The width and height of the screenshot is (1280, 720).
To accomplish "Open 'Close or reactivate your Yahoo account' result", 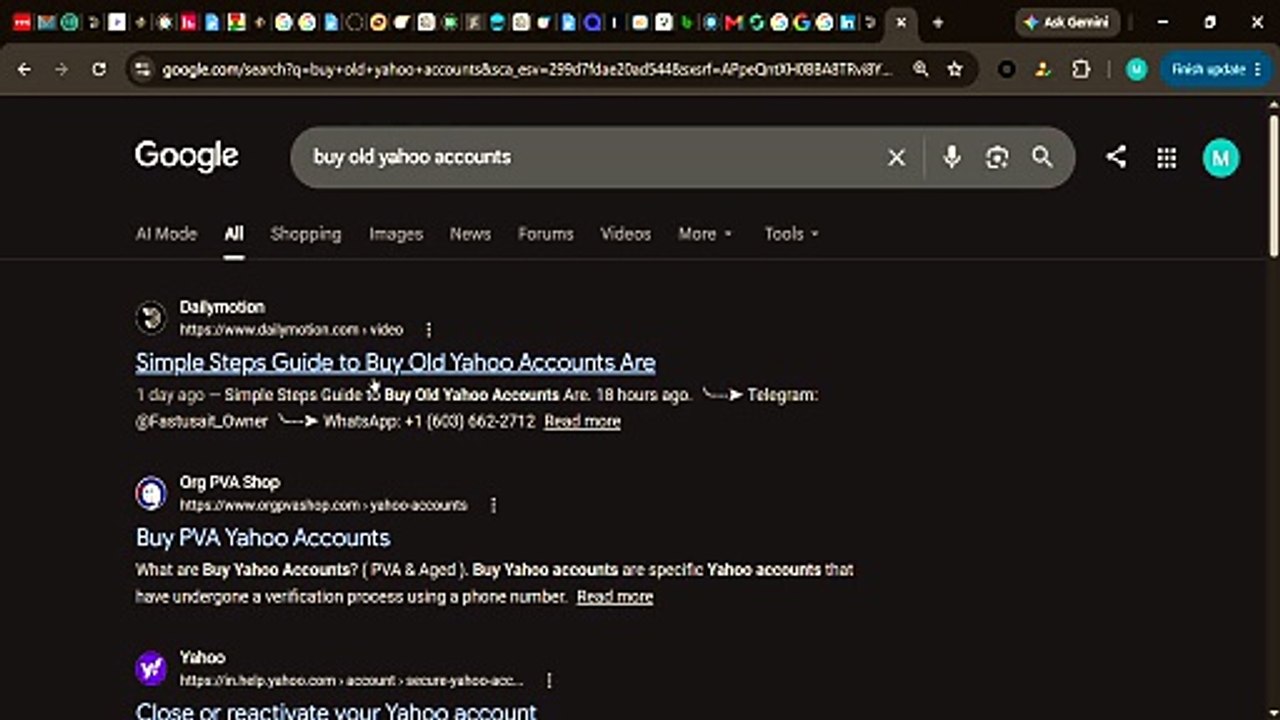I will [336, 712].
